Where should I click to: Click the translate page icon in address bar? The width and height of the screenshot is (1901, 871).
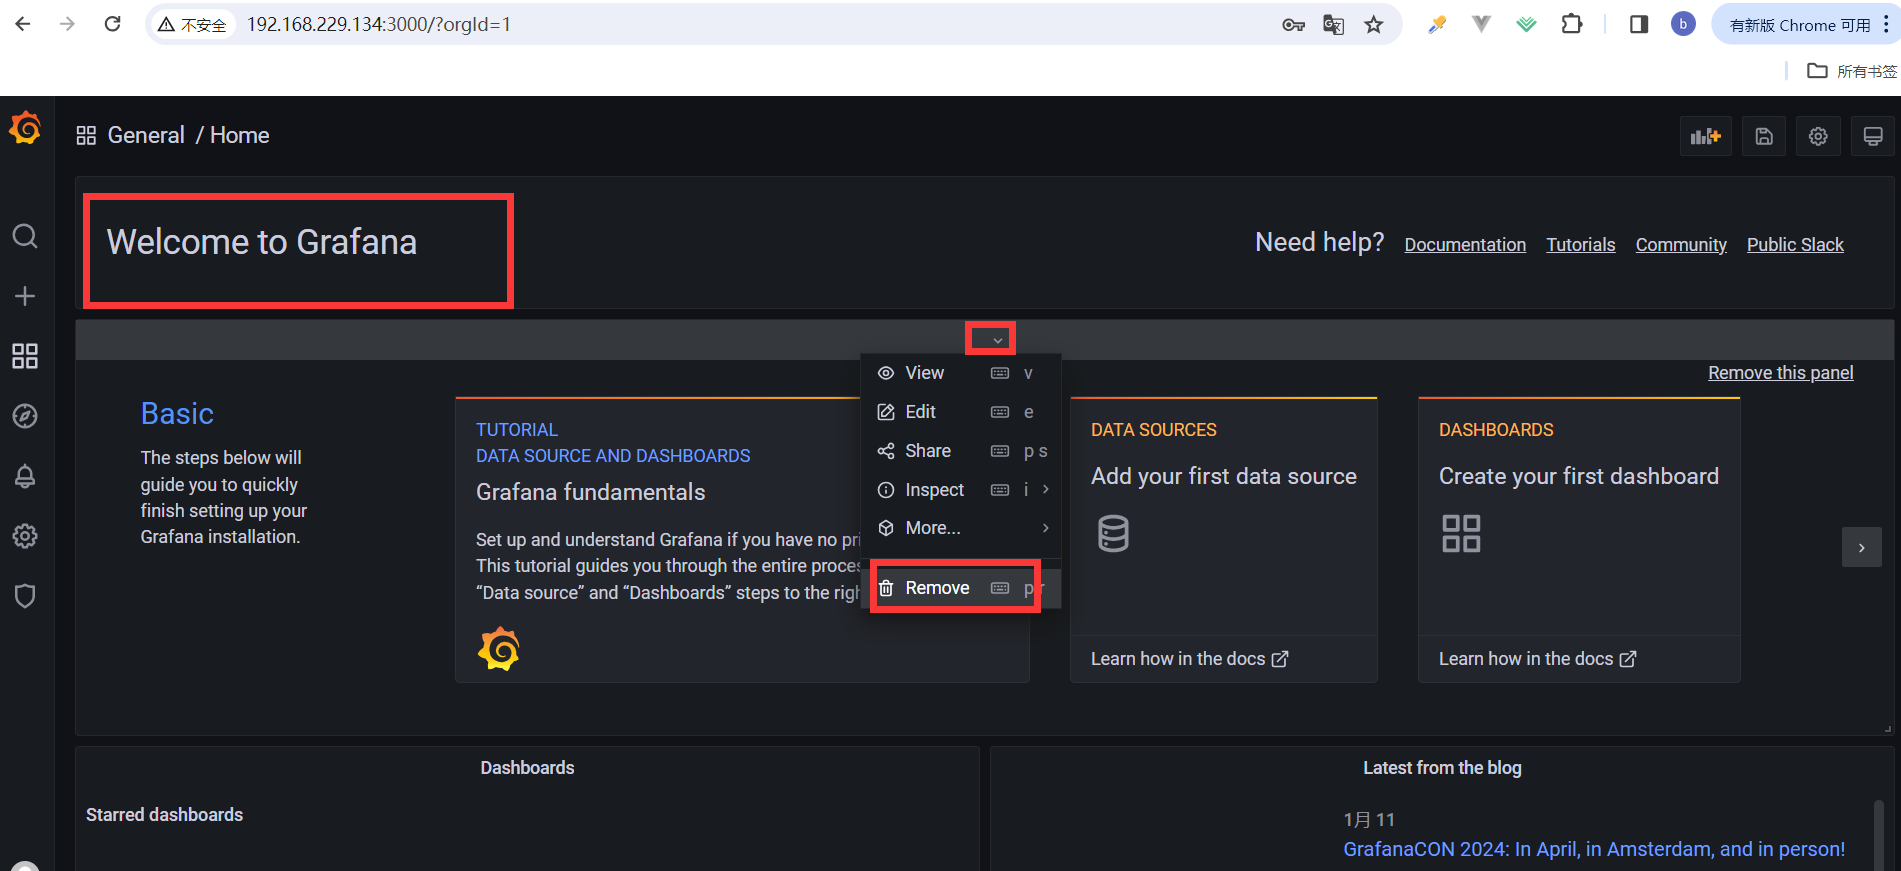tap(1333, 24)
